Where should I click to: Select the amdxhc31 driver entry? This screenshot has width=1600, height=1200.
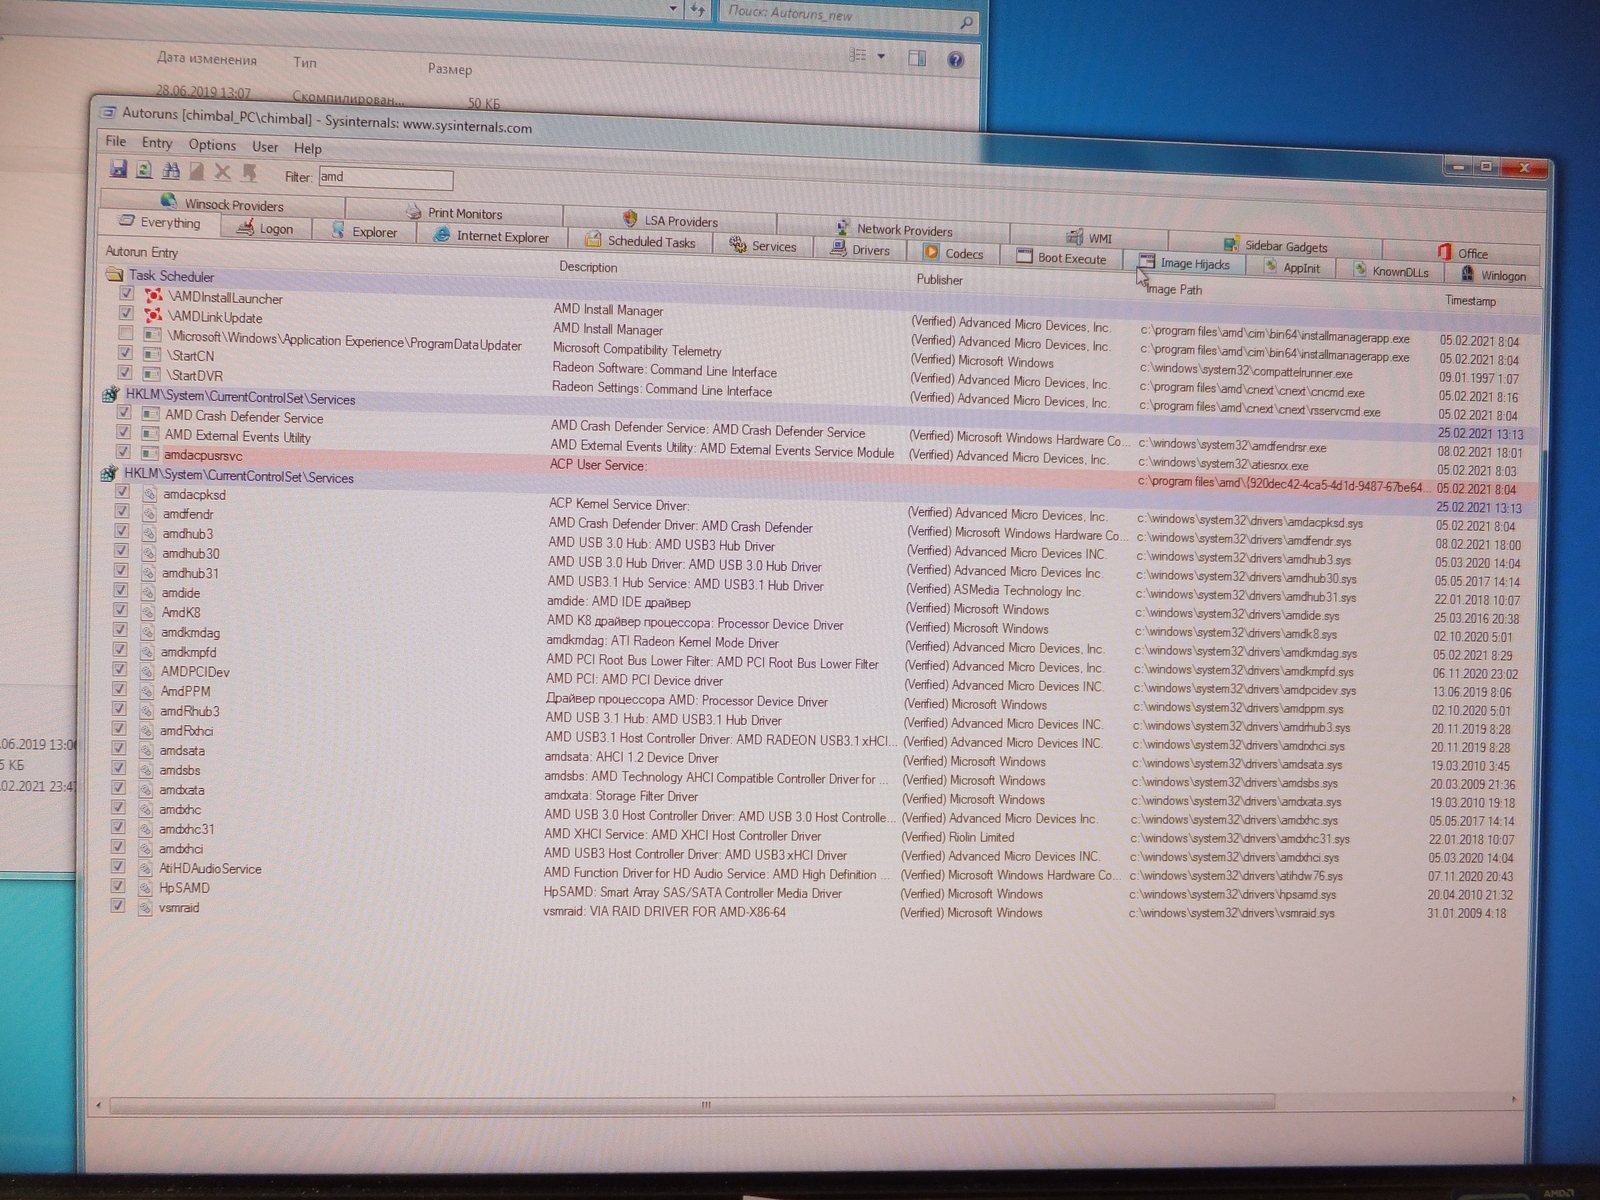coord(186,829)
